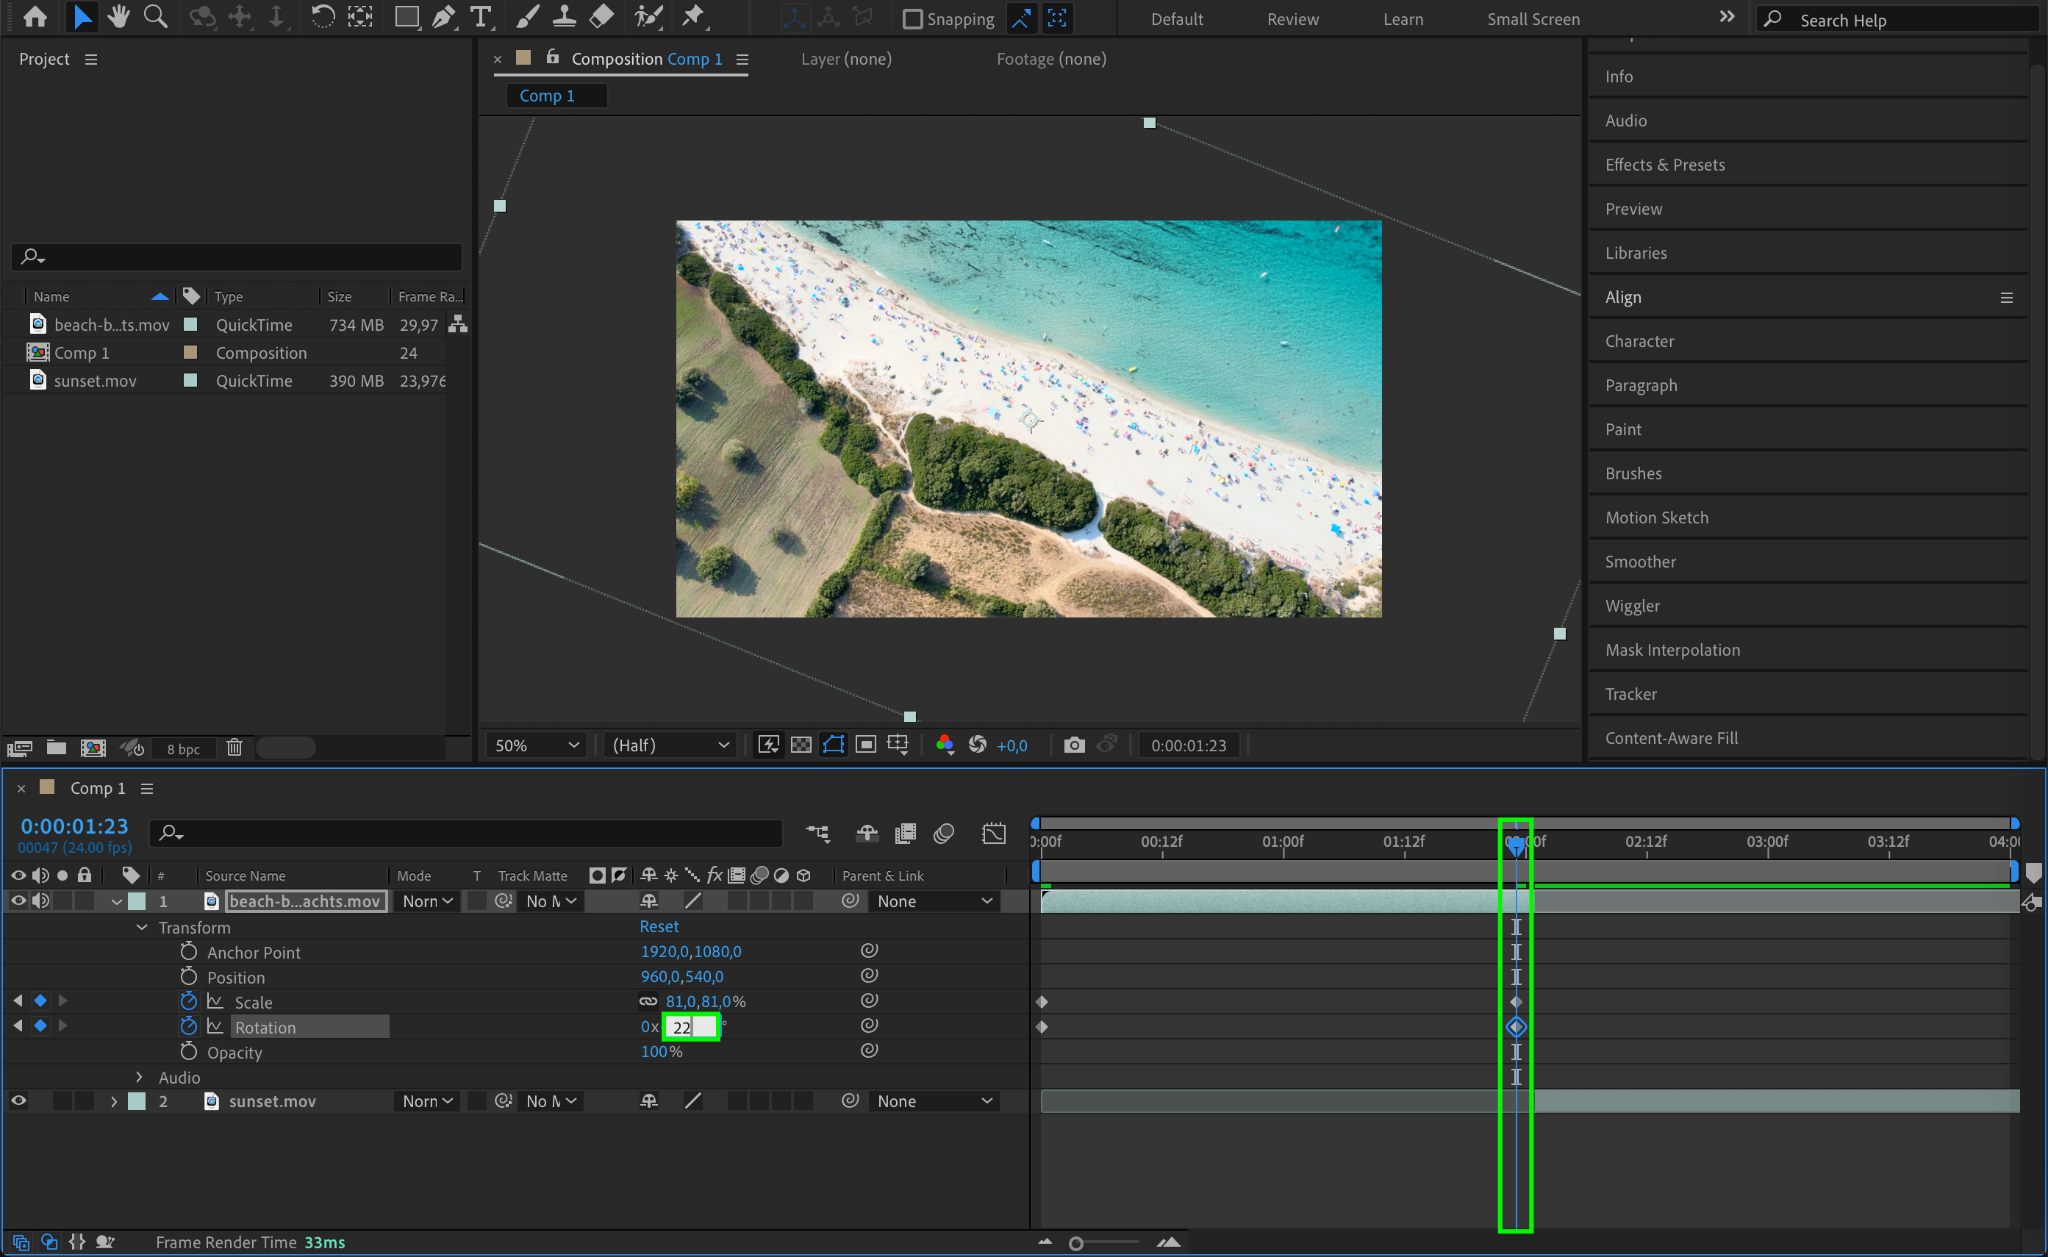Click the Scale keyframe at 0:00f
The image size is (2048, 1257).
click(x=1042, y=1002)
